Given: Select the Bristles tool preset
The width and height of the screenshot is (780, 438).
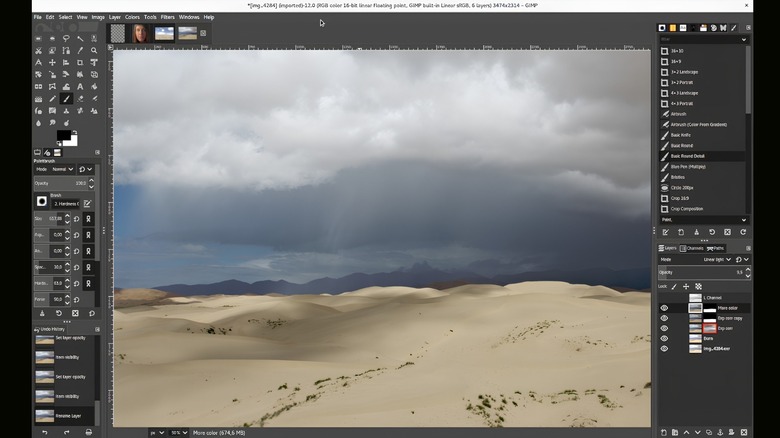Looking at the screenshot, I should tap(702, 177).
